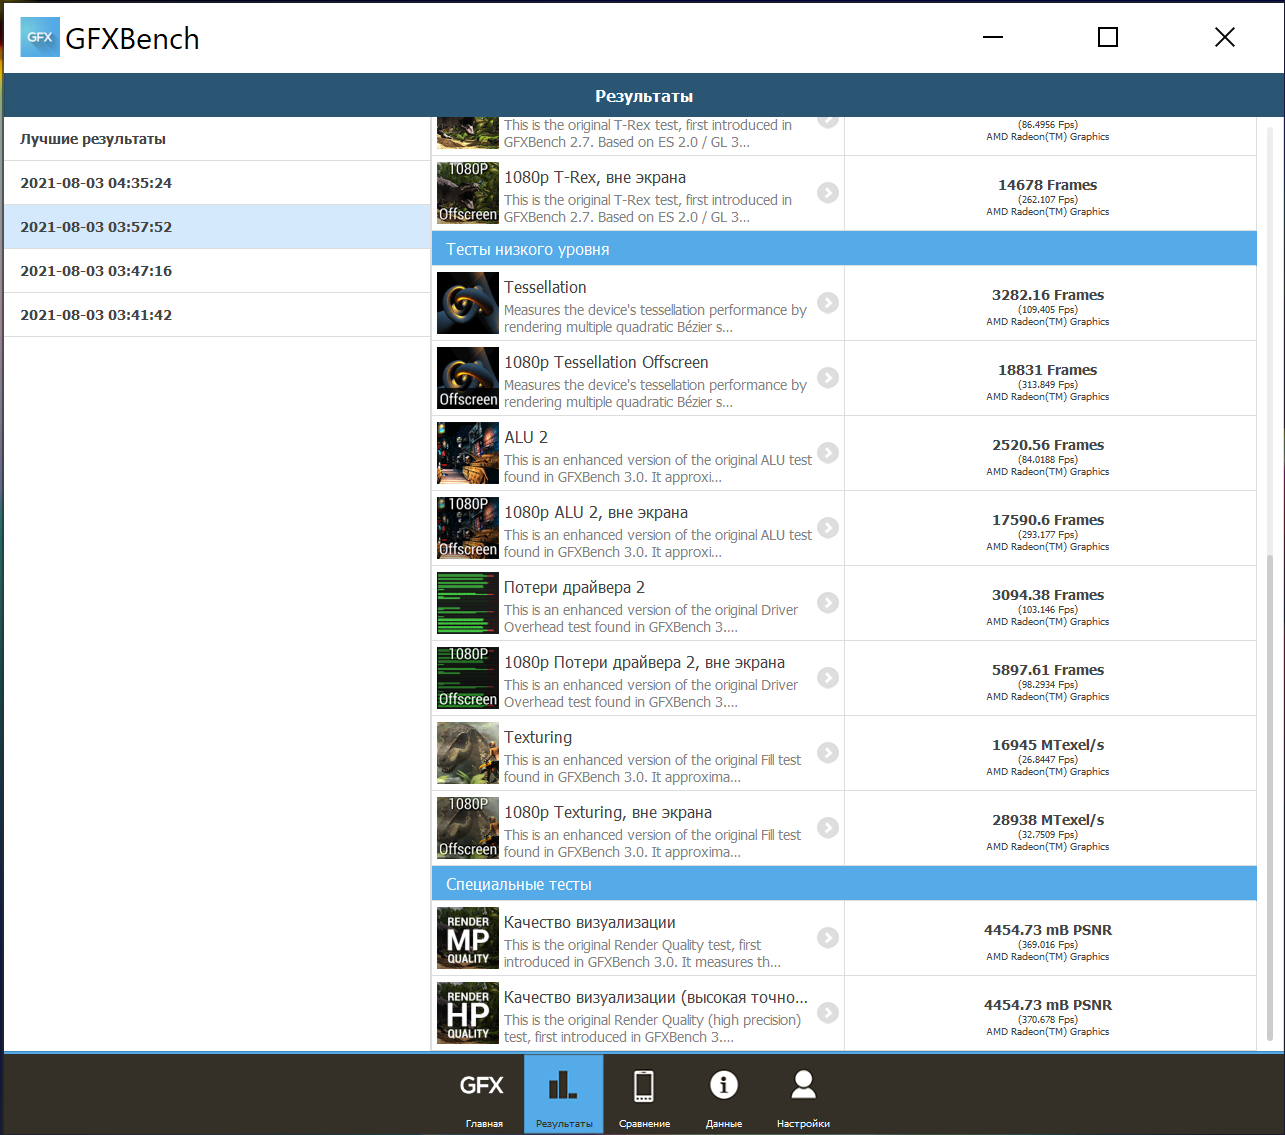This screenshot has width=1285, height=1135.
Task: Click the Tessellation test title
Action: coord(545,287)
